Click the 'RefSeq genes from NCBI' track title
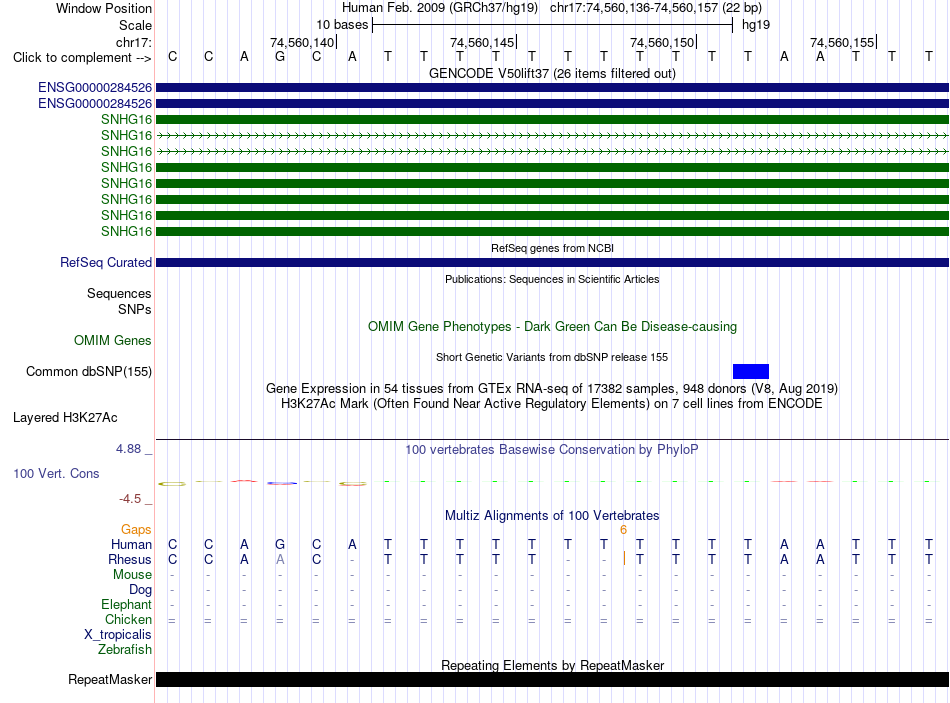Screen dimensions: 950x703 point(552,248)
